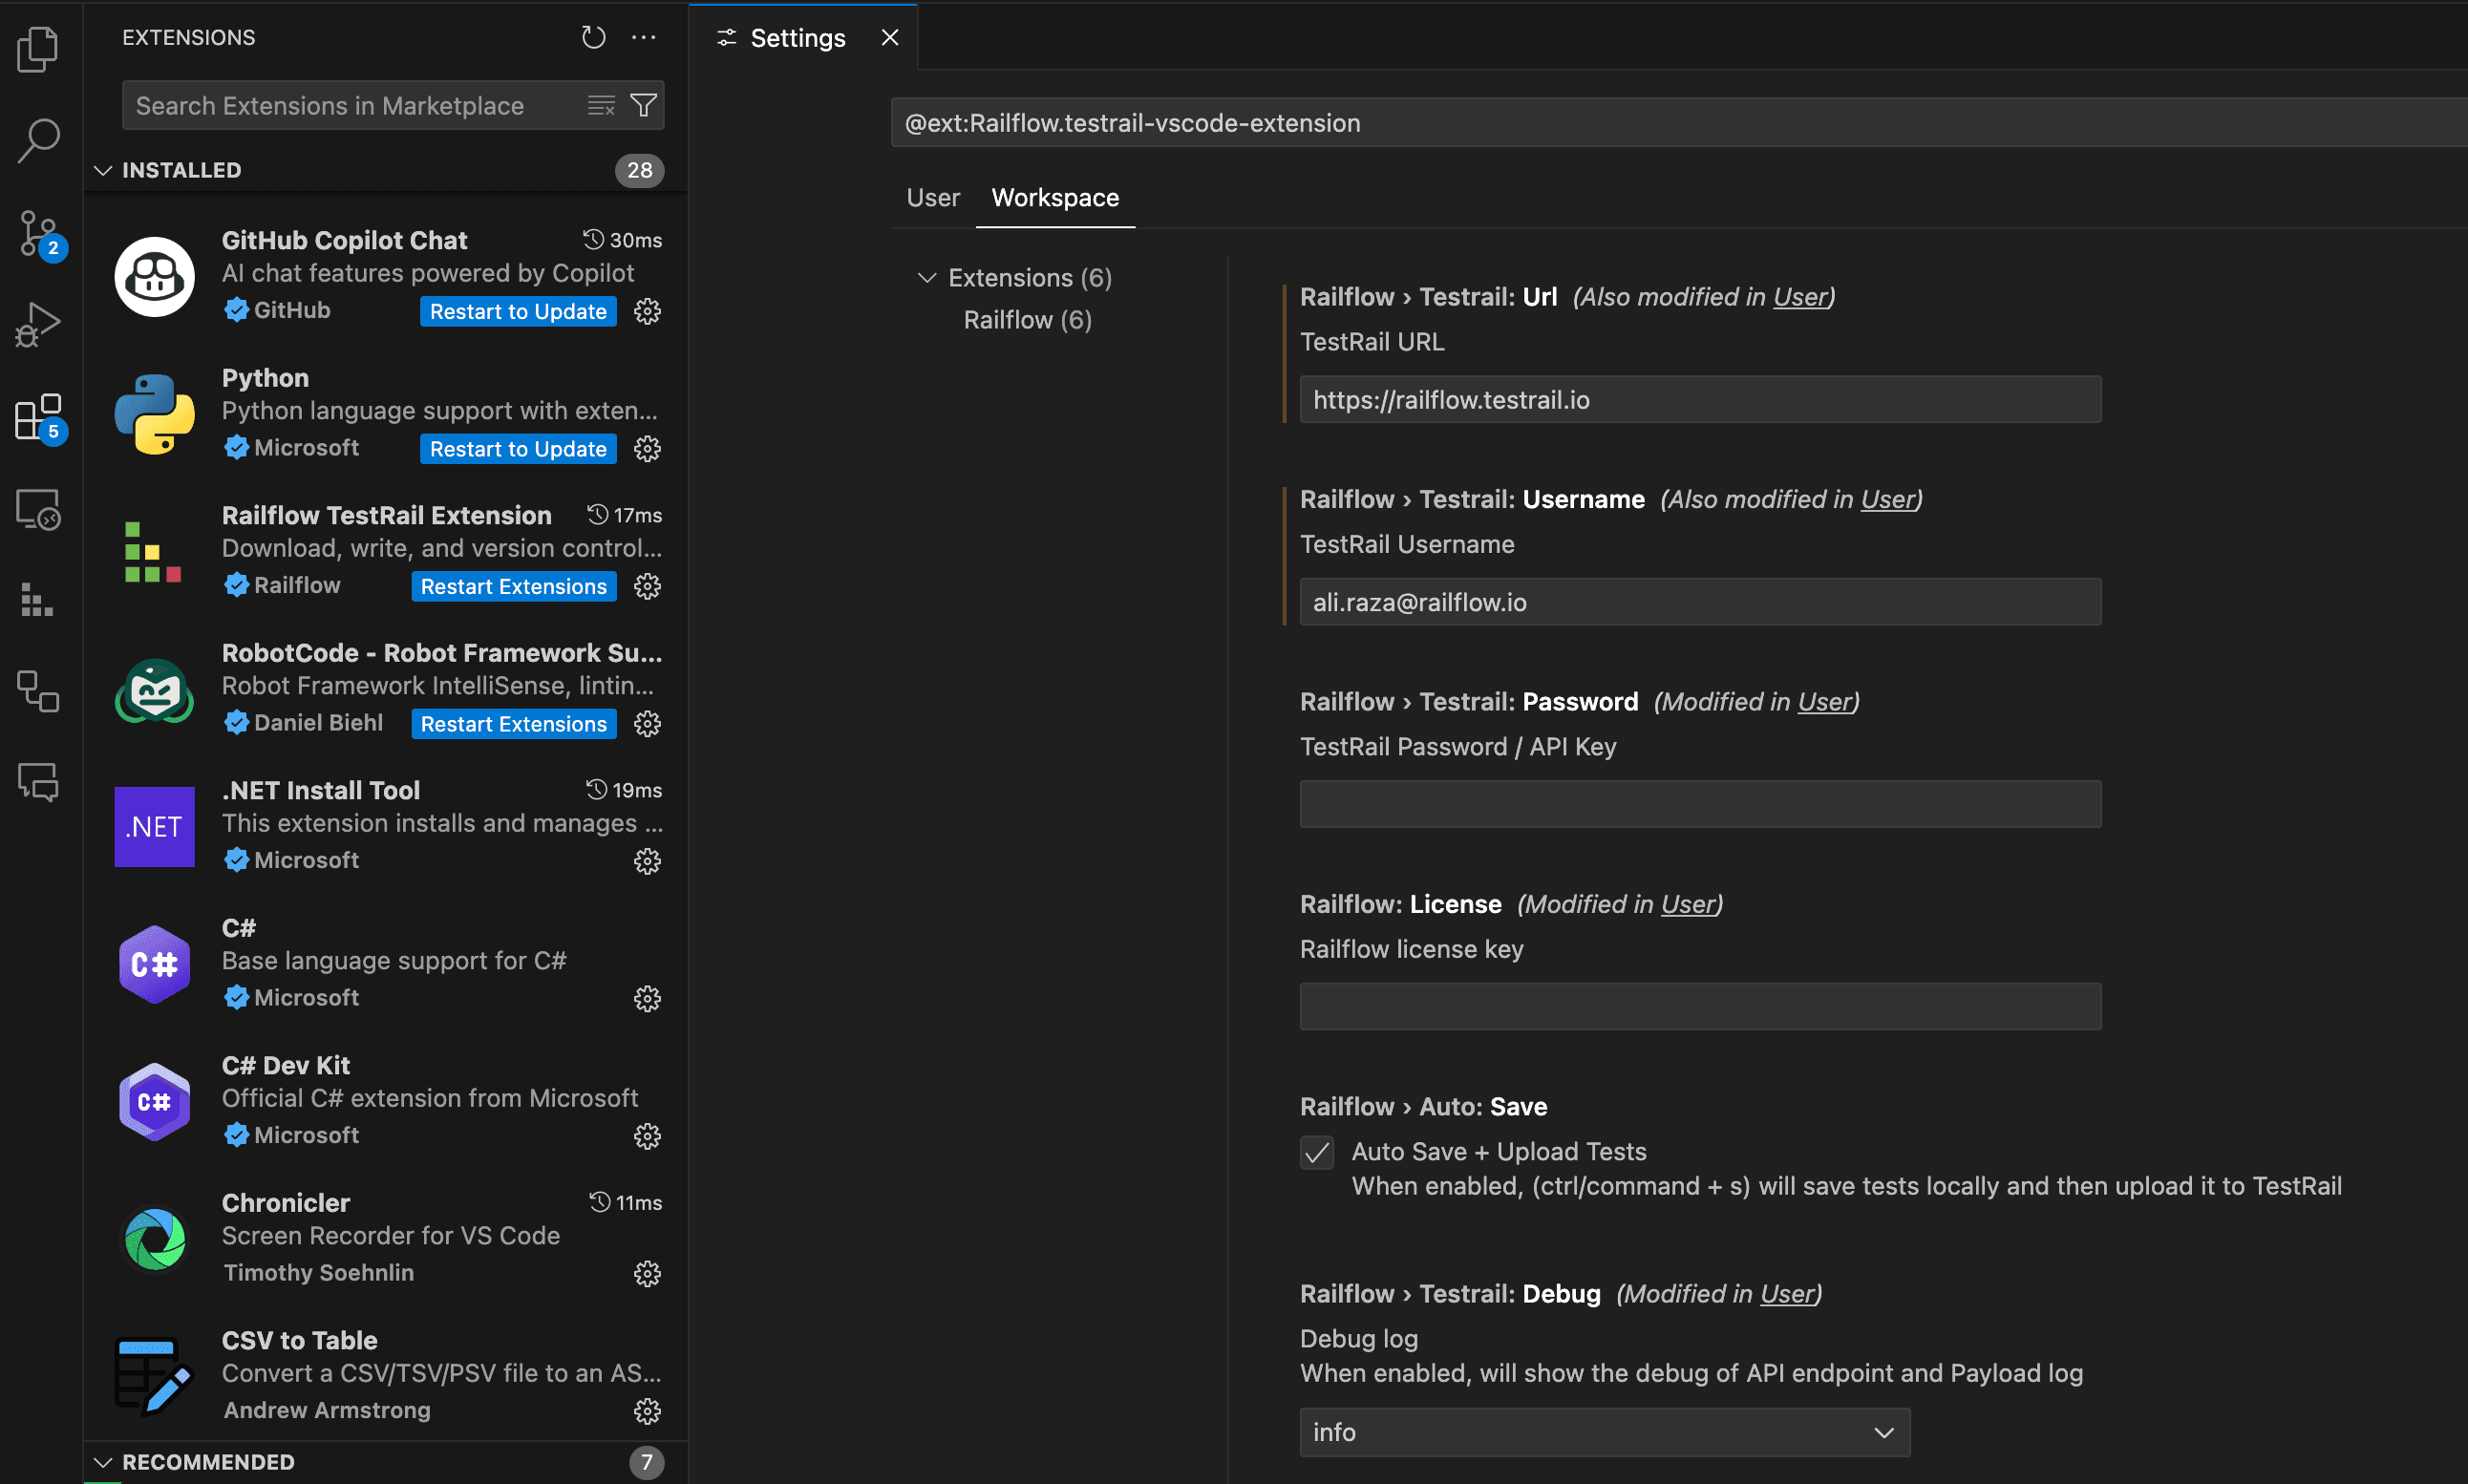Select the Python extension title
The image size is (2468, 1484).
click(x=265, y=378)
